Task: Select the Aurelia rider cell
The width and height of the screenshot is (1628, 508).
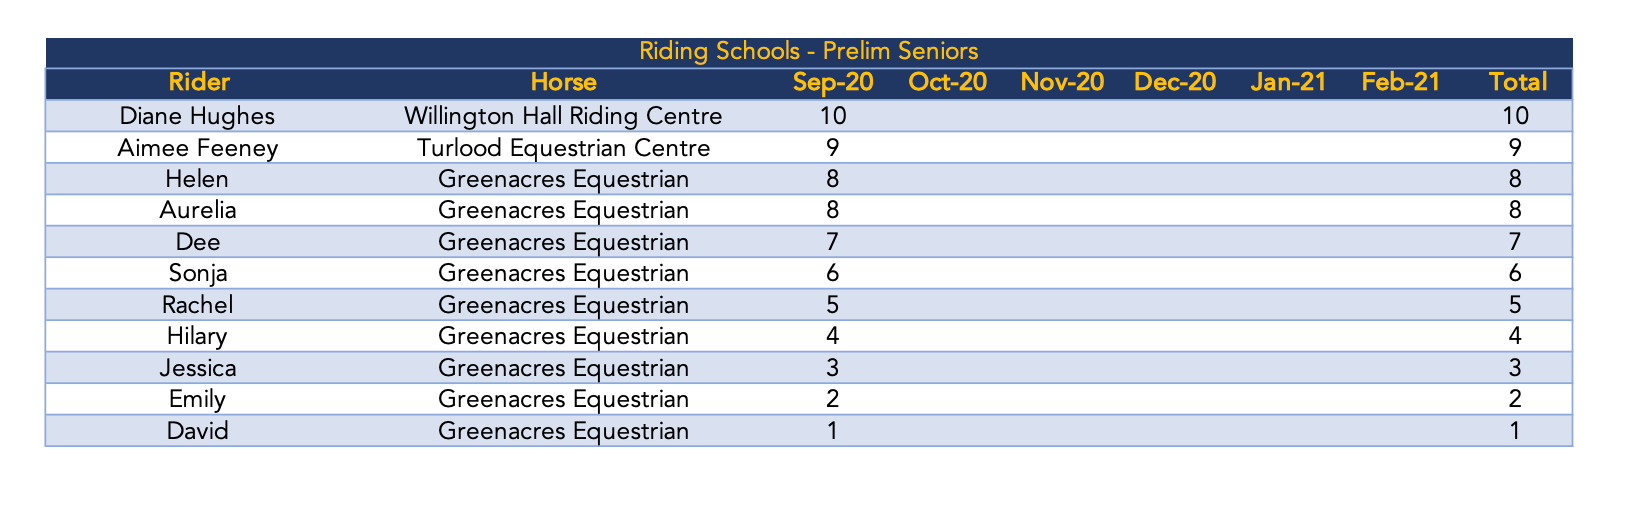Action: pyautogui.click(x=200, y=211)
